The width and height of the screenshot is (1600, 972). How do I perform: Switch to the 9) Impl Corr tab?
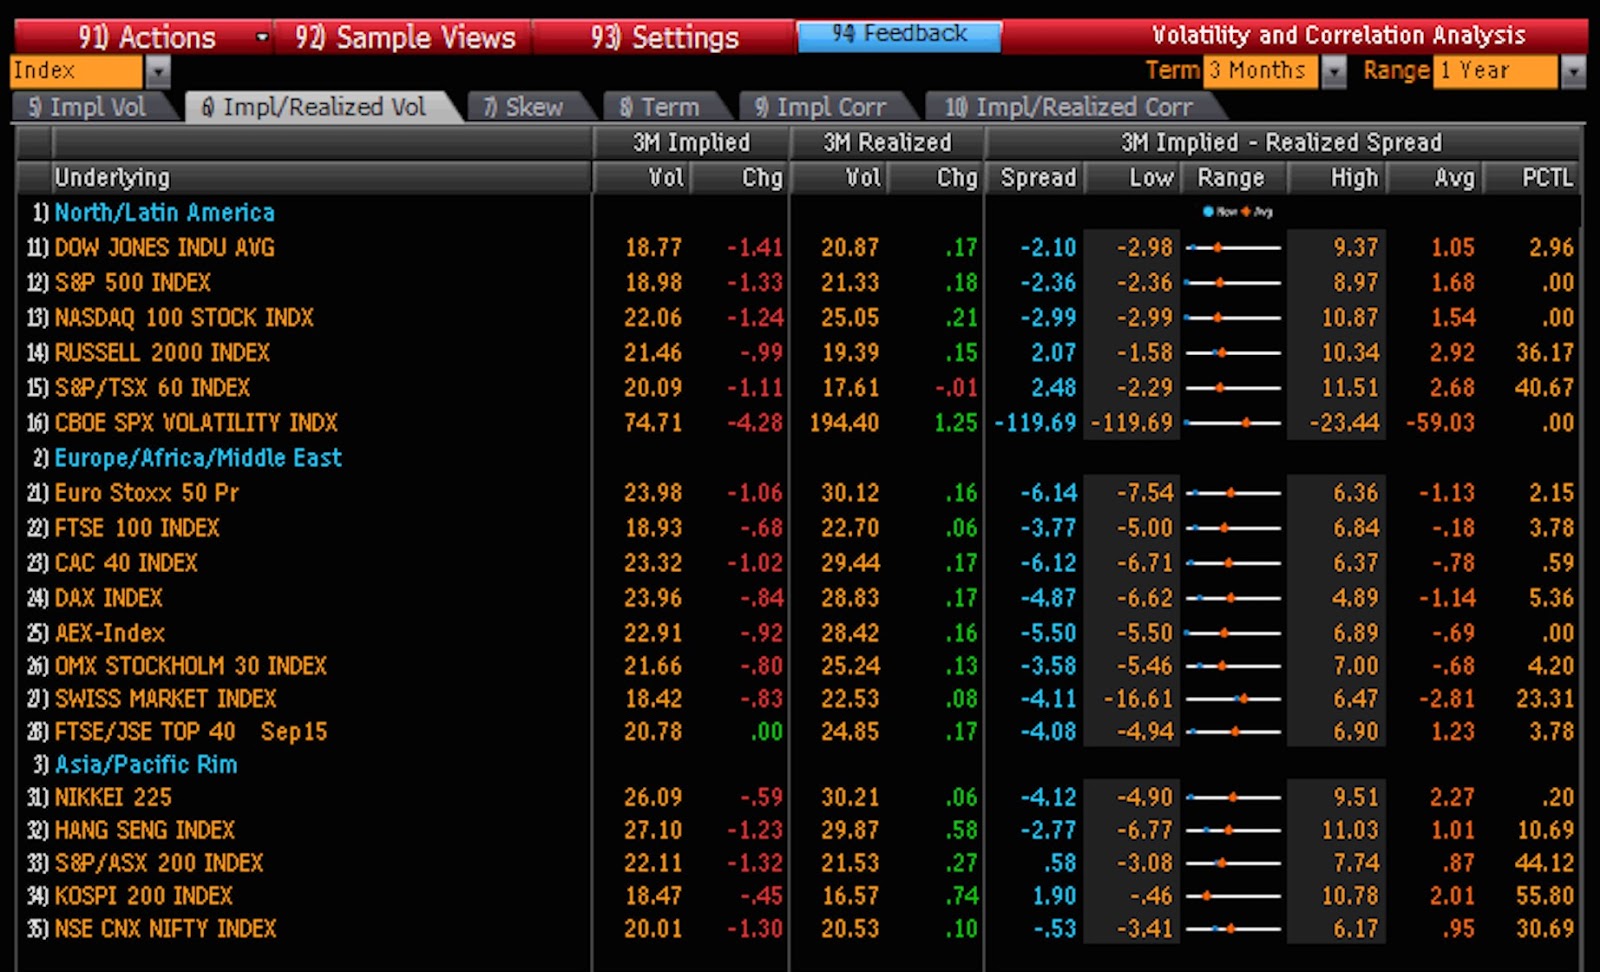(x=823, y=107)
